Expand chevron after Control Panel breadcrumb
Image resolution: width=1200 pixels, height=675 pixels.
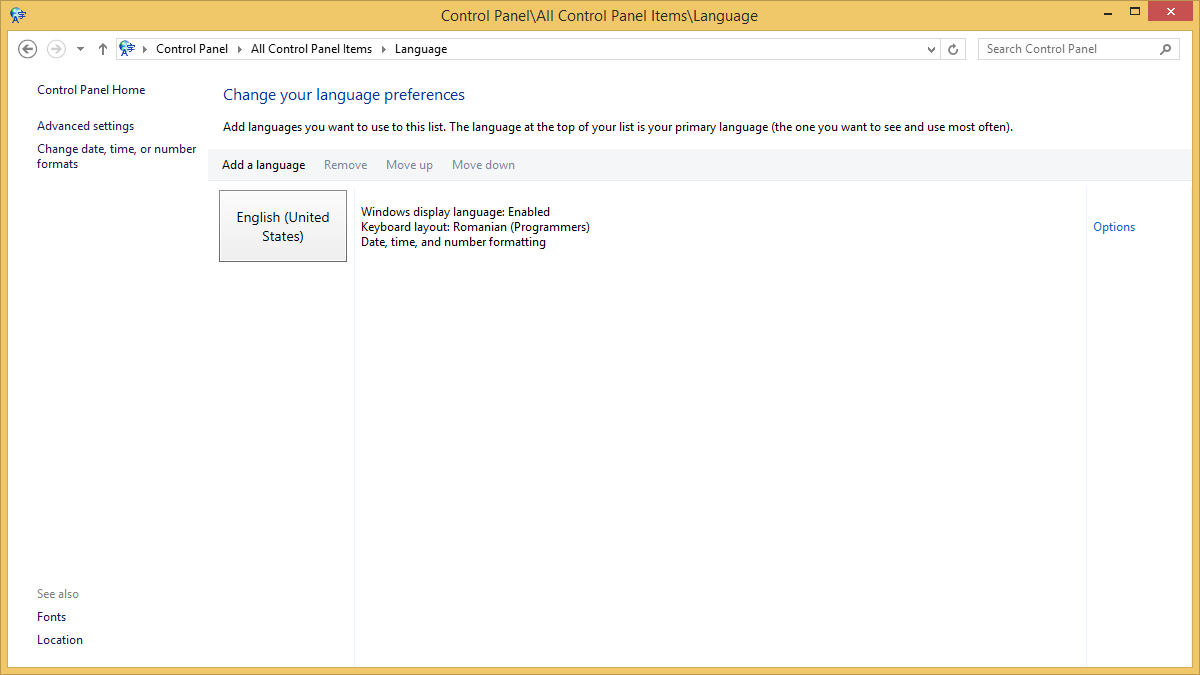coord(240,49)
